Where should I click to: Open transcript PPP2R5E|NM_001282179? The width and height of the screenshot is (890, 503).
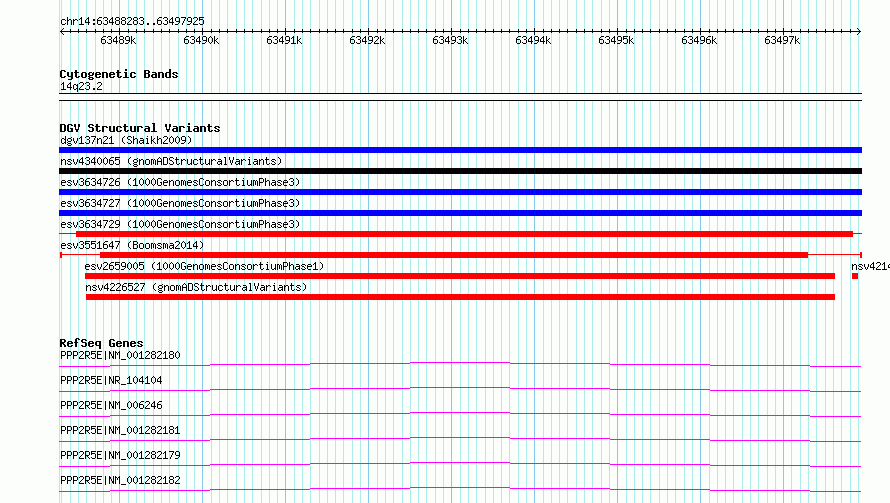[x=120, y=455]
